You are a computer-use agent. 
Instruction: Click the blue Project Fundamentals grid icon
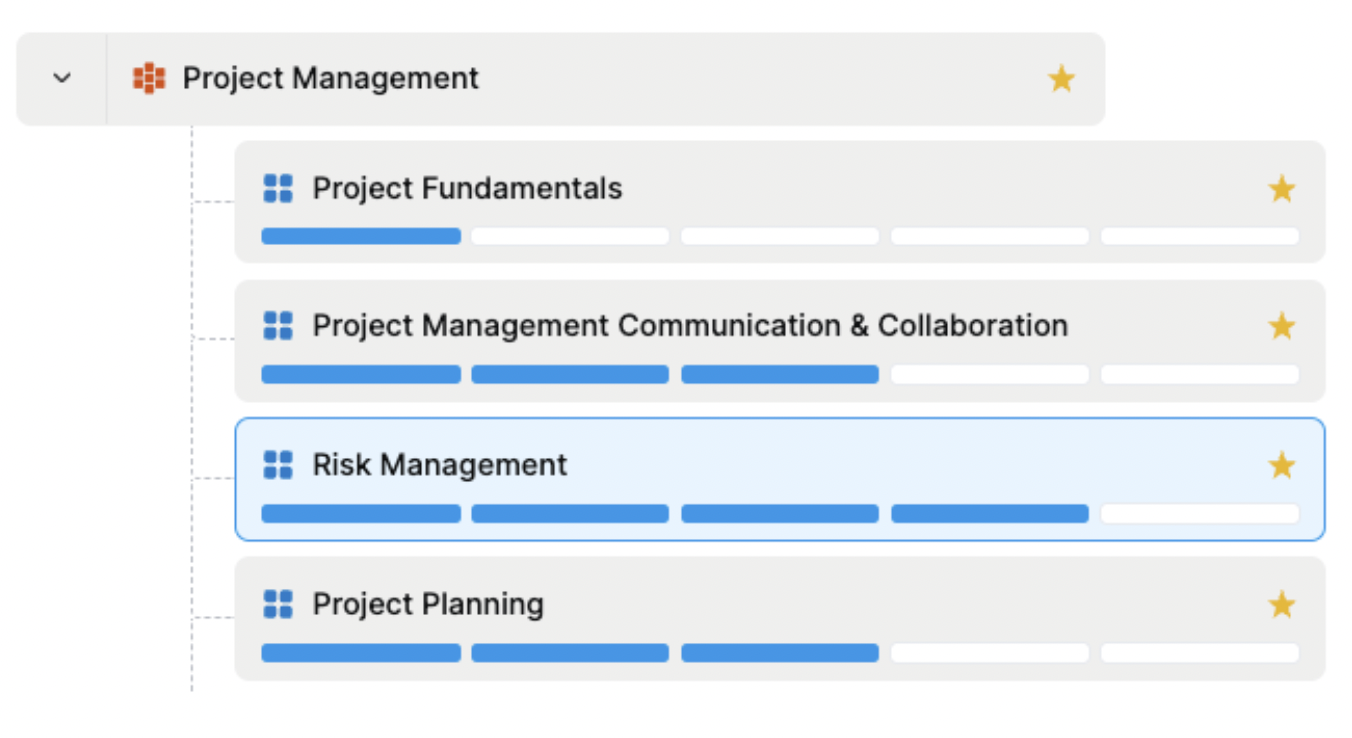[277, 188]
